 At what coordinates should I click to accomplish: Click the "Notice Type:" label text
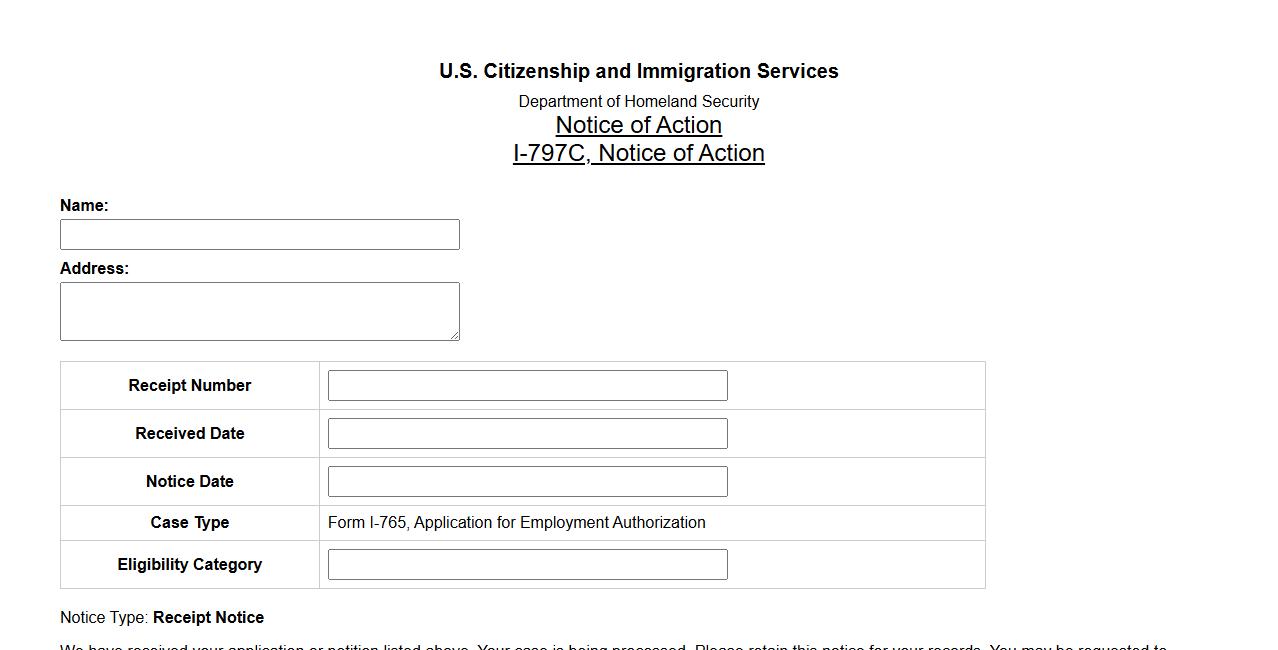[104, 618]
